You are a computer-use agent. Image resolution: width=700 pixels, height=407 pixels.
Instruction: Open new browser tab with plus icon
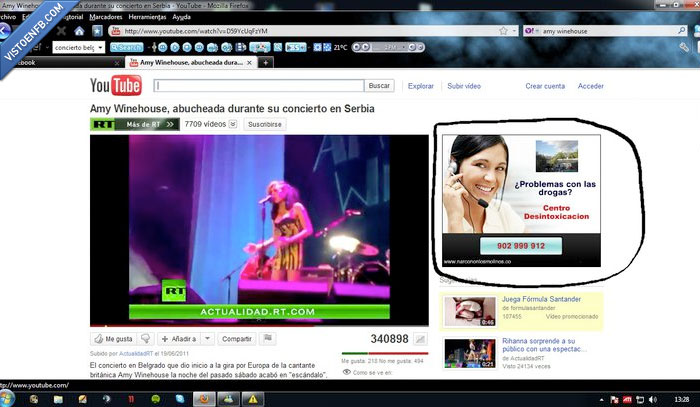pyautogui.click(x=267, y=62)
